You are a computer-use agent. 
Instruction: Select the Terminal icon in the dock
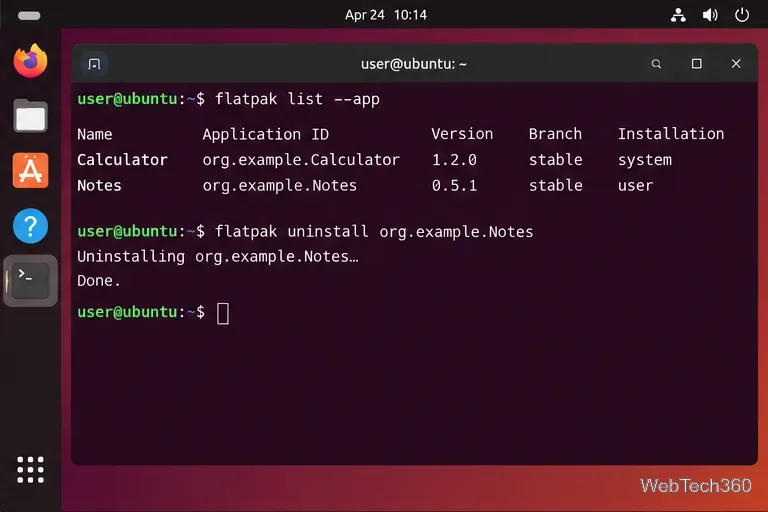[30, 281]
